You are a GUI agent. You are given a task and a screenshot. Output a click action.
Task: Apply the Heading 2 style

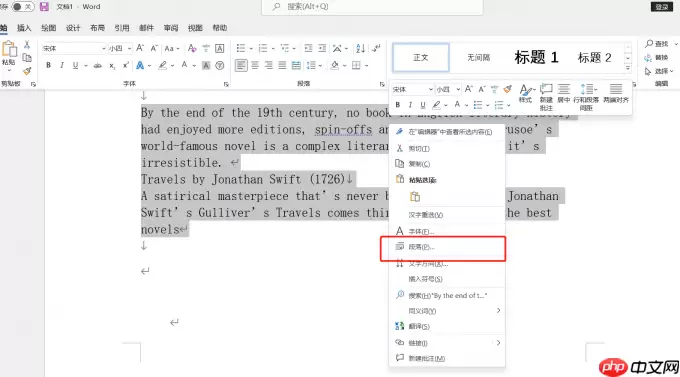594,57
